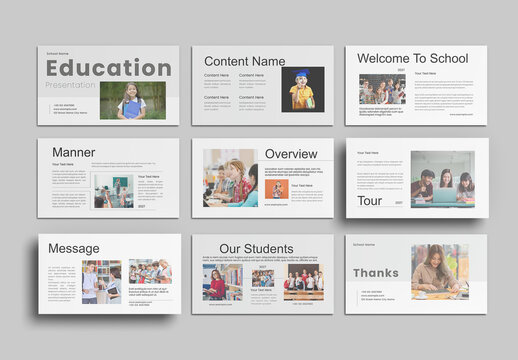The width and height of the screenshot is (518, 360).
Task: Click the children group photo on Message slide
Action: (x=150, y=271)
